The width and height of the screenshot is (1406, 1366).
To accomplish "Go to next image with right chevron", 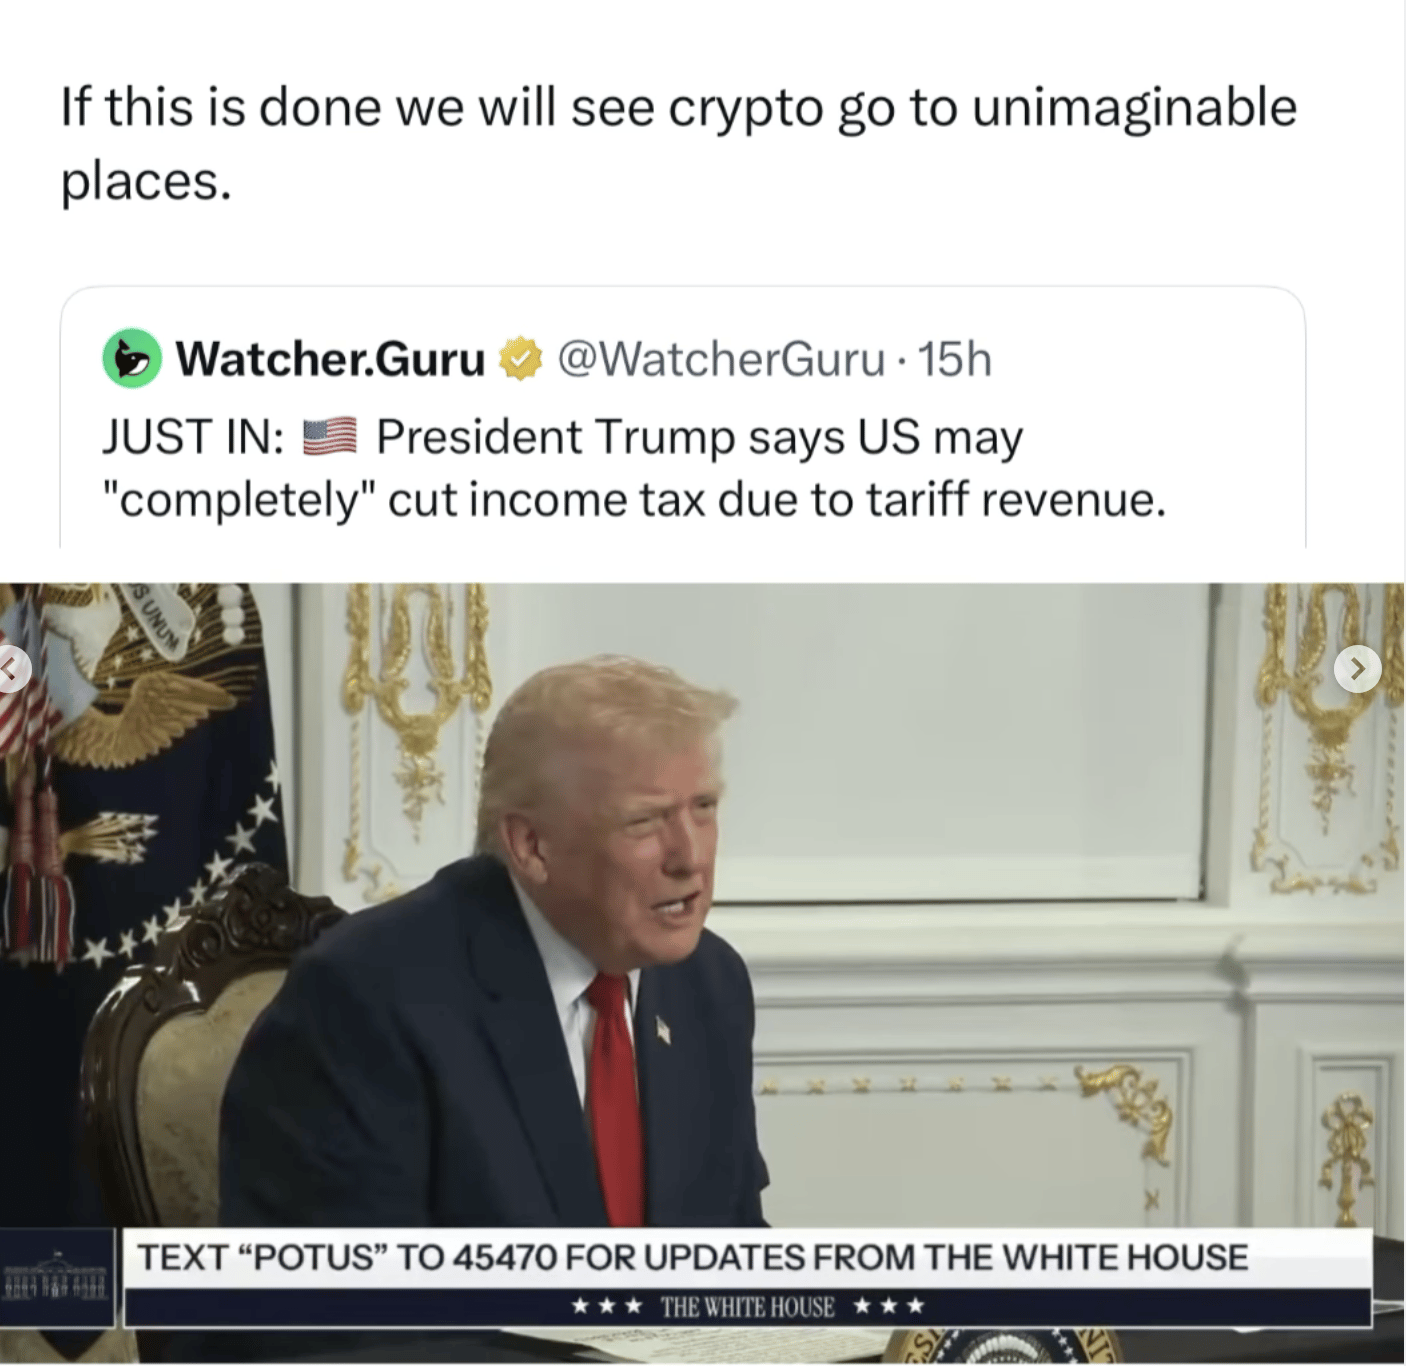I will coord(1358,669).
